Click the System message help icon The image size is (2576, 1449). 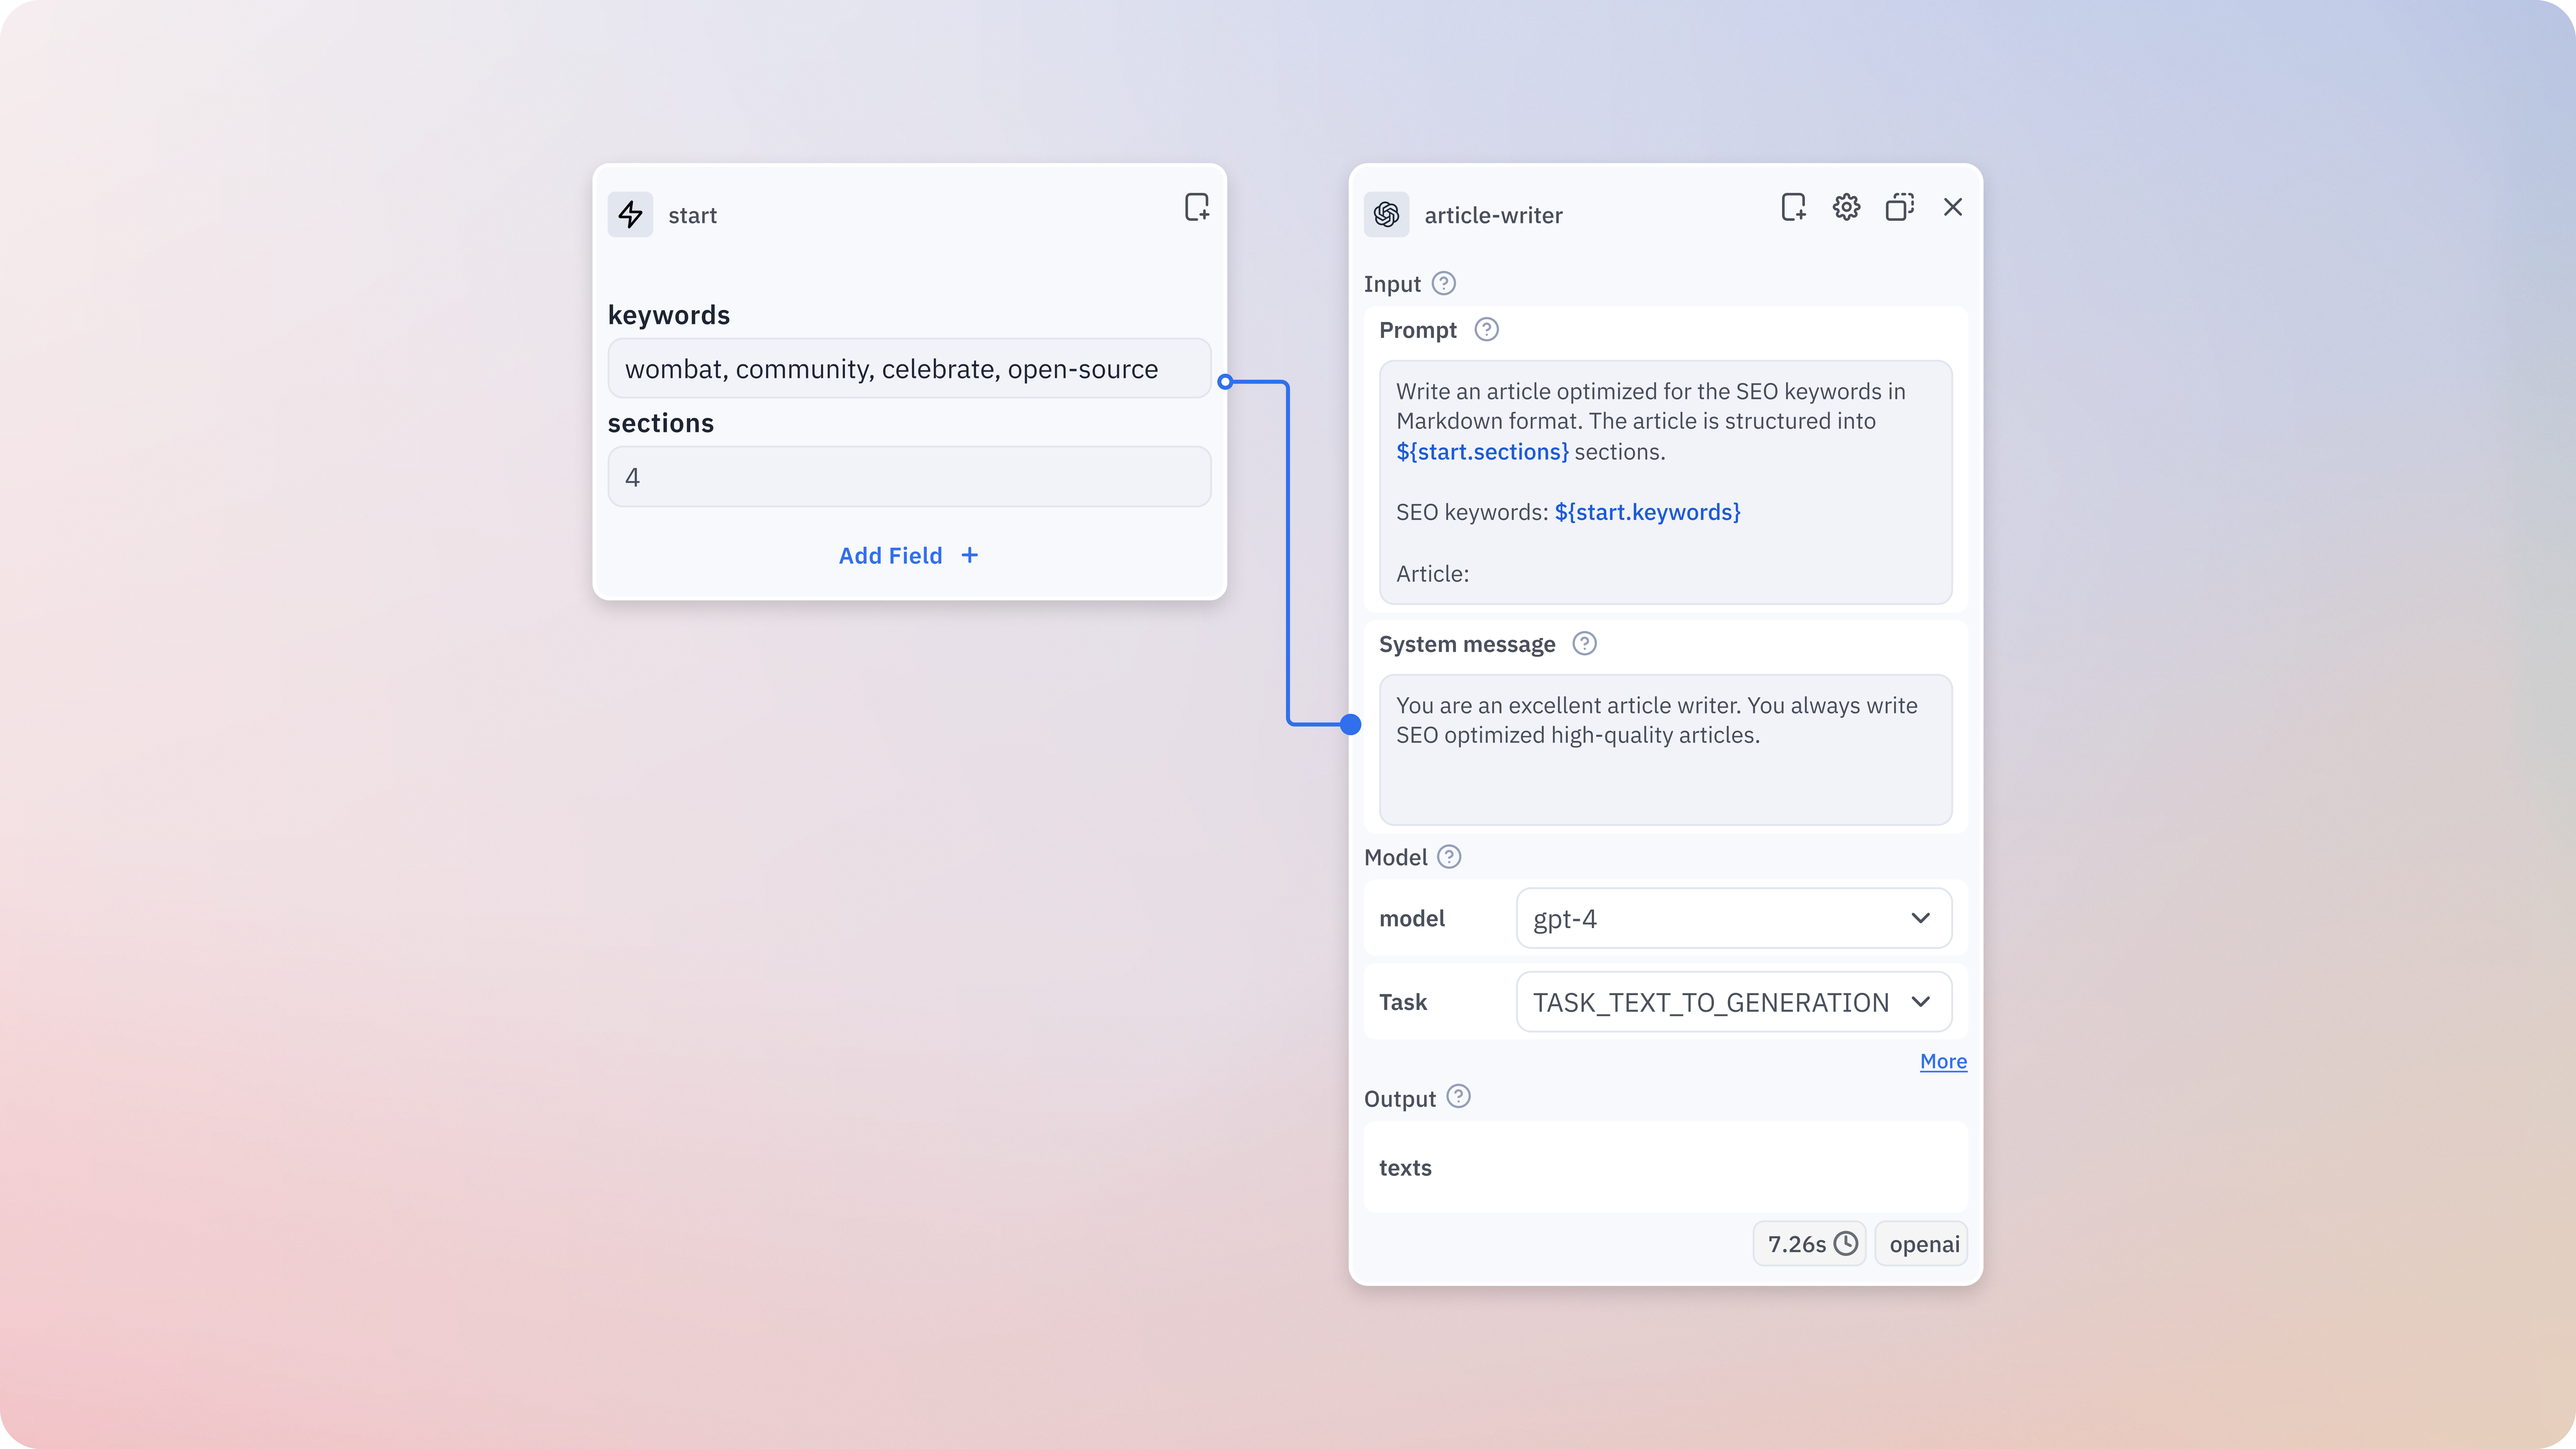click(x=1584, y=644)
